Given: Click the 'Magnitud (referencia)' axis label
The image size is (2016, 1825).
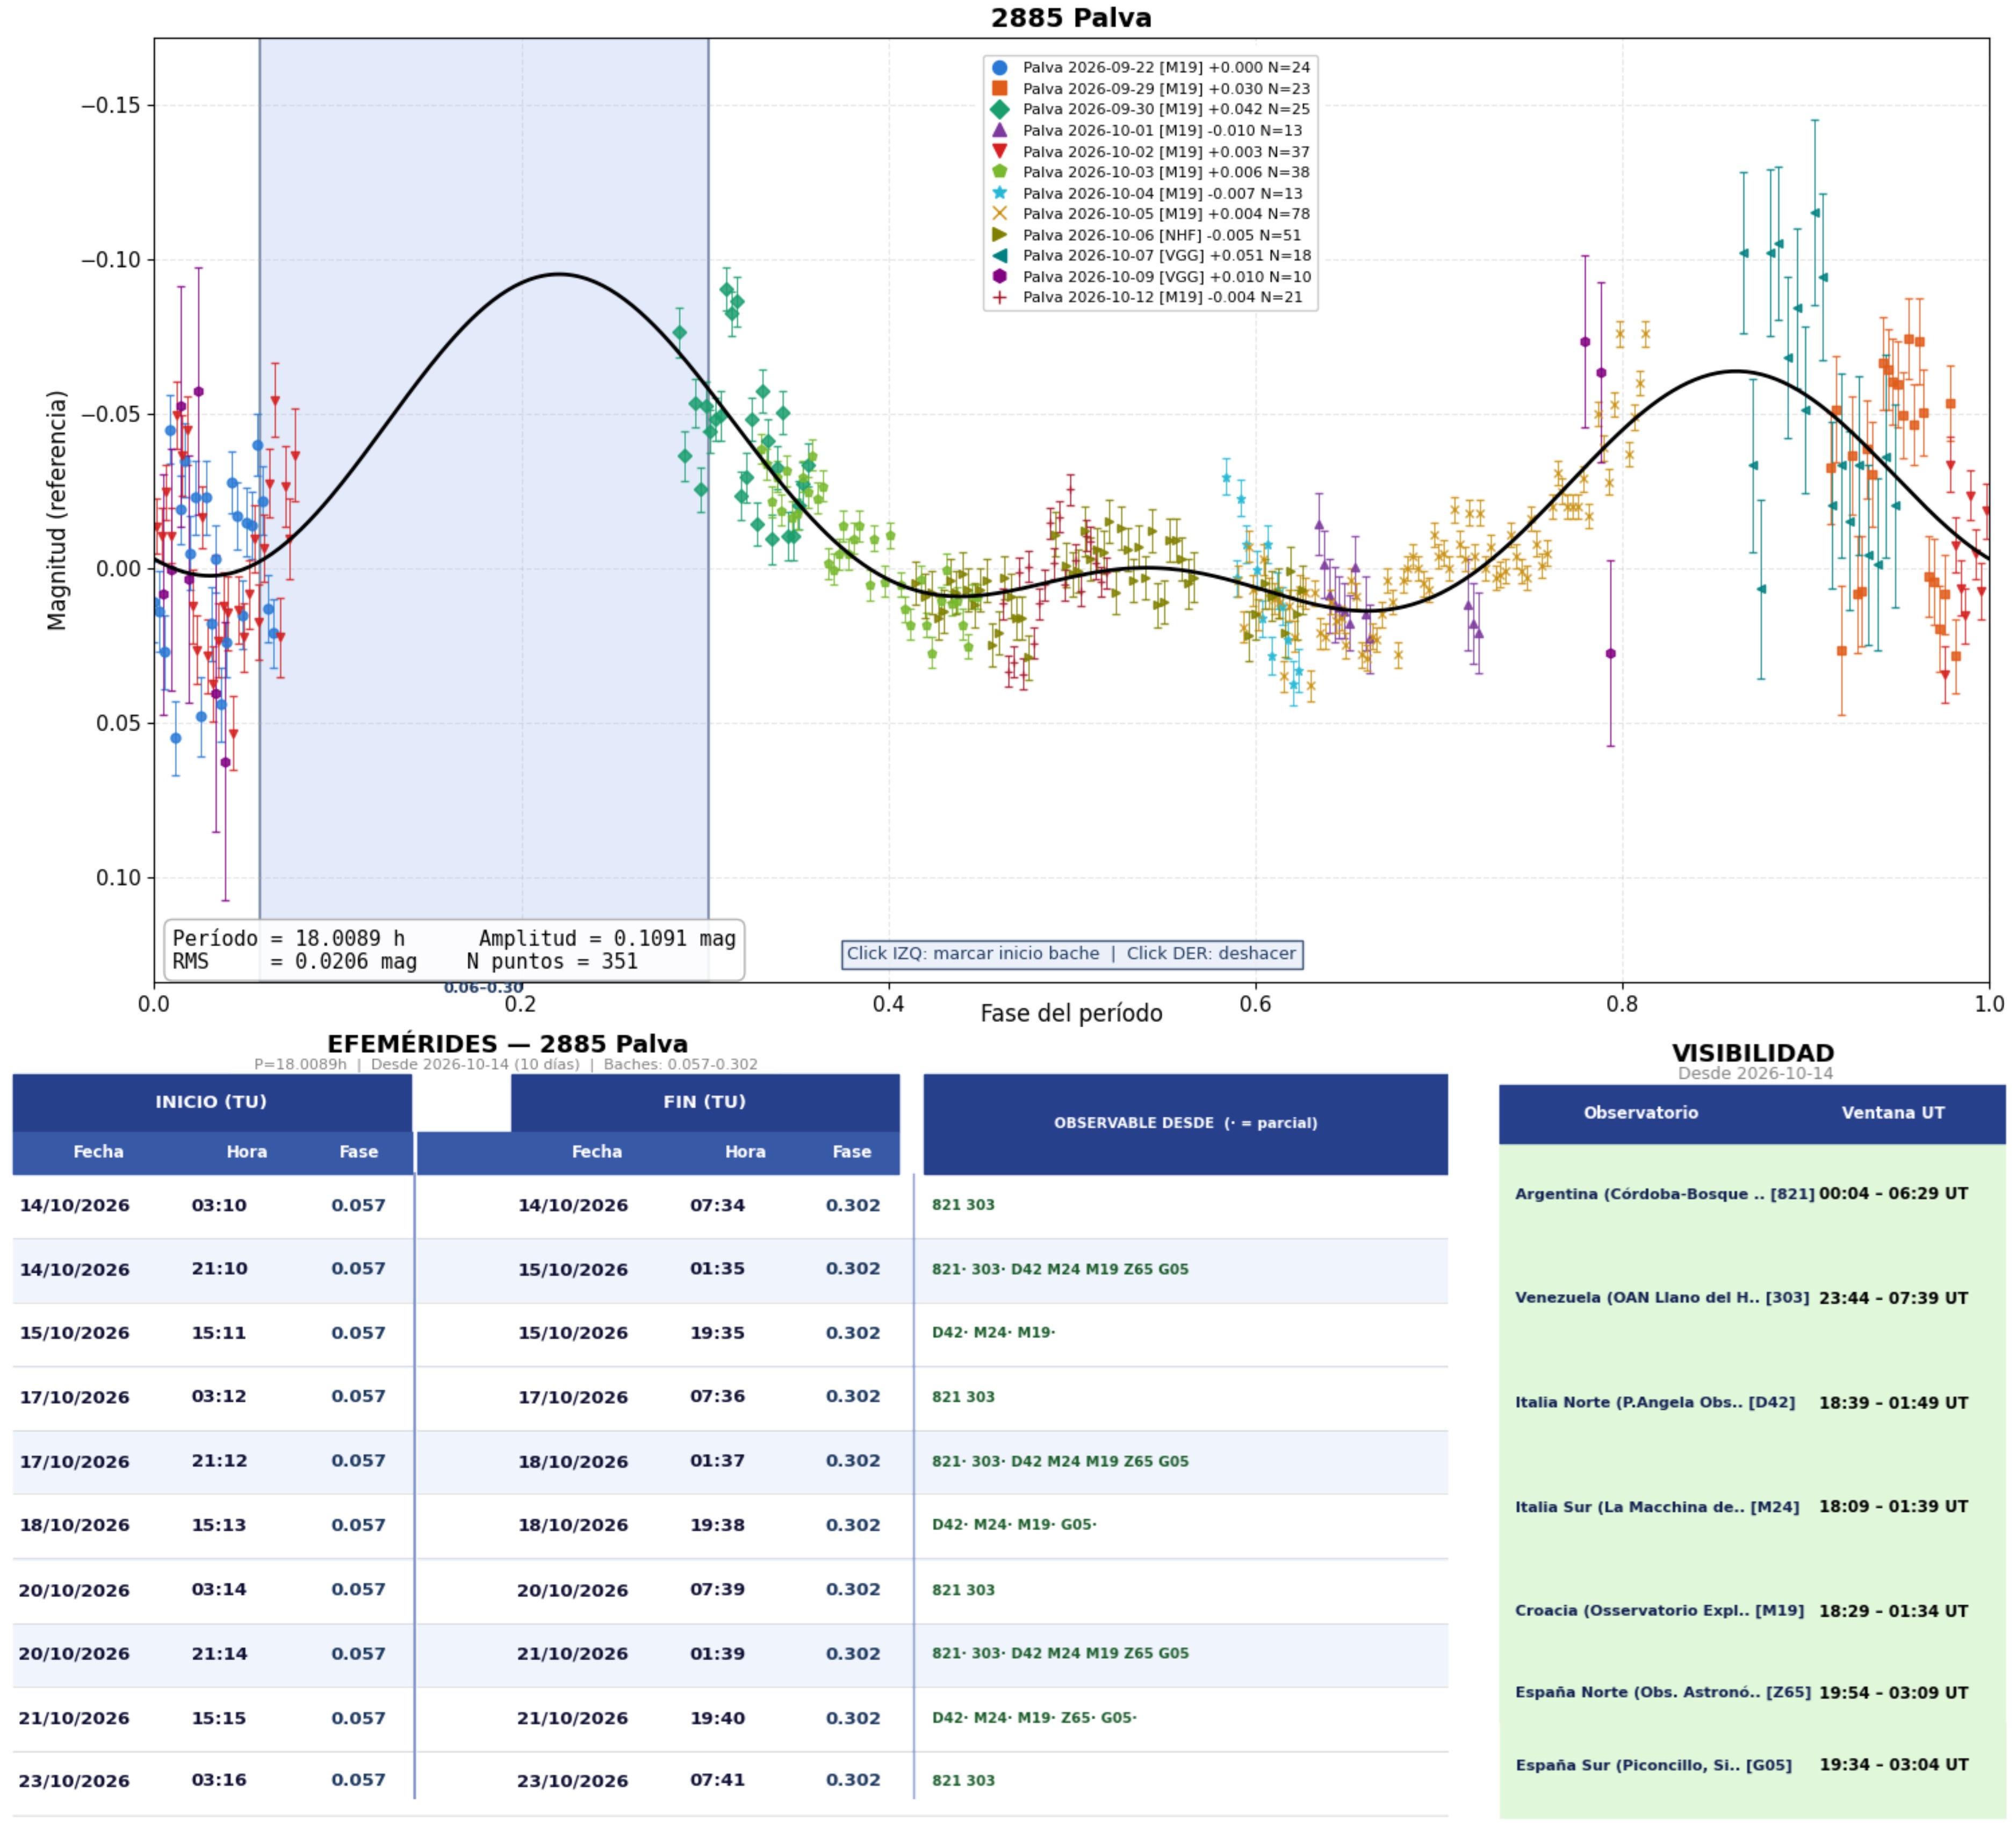Looking at the screenshot, I should (x=57, y=510).
